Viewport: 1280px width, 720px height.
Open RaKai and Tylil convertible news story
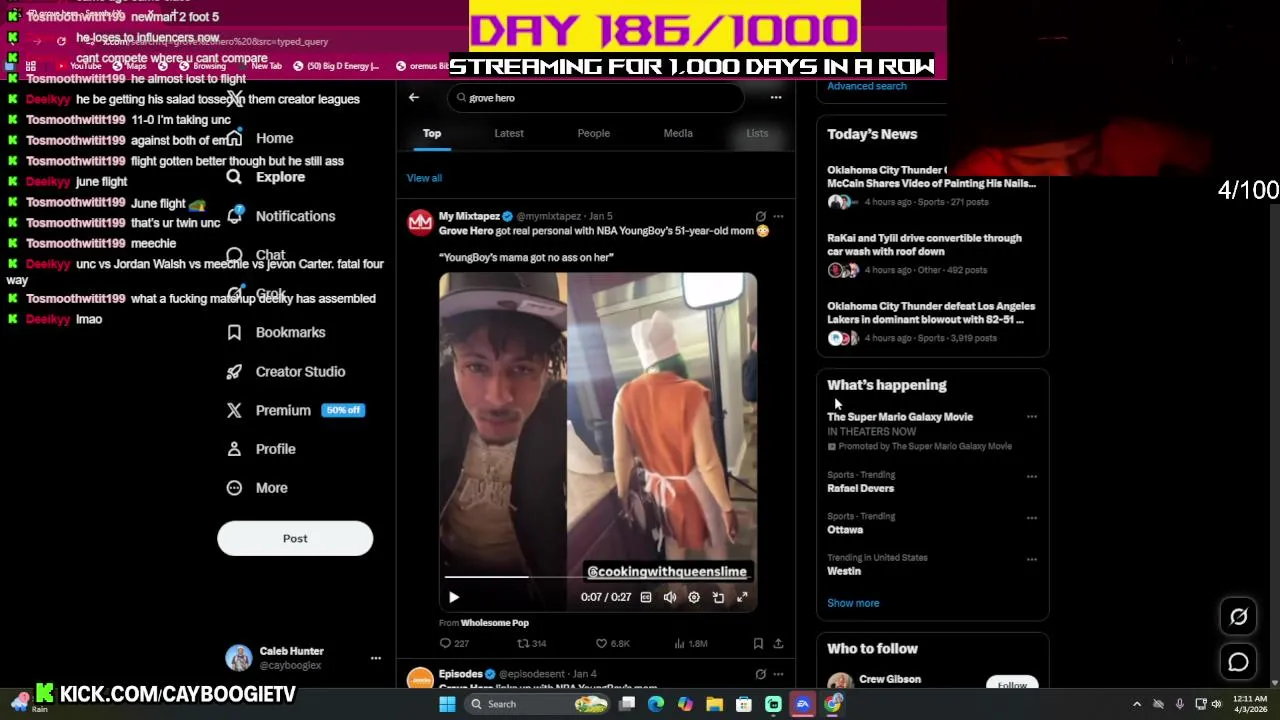[932, 254]
